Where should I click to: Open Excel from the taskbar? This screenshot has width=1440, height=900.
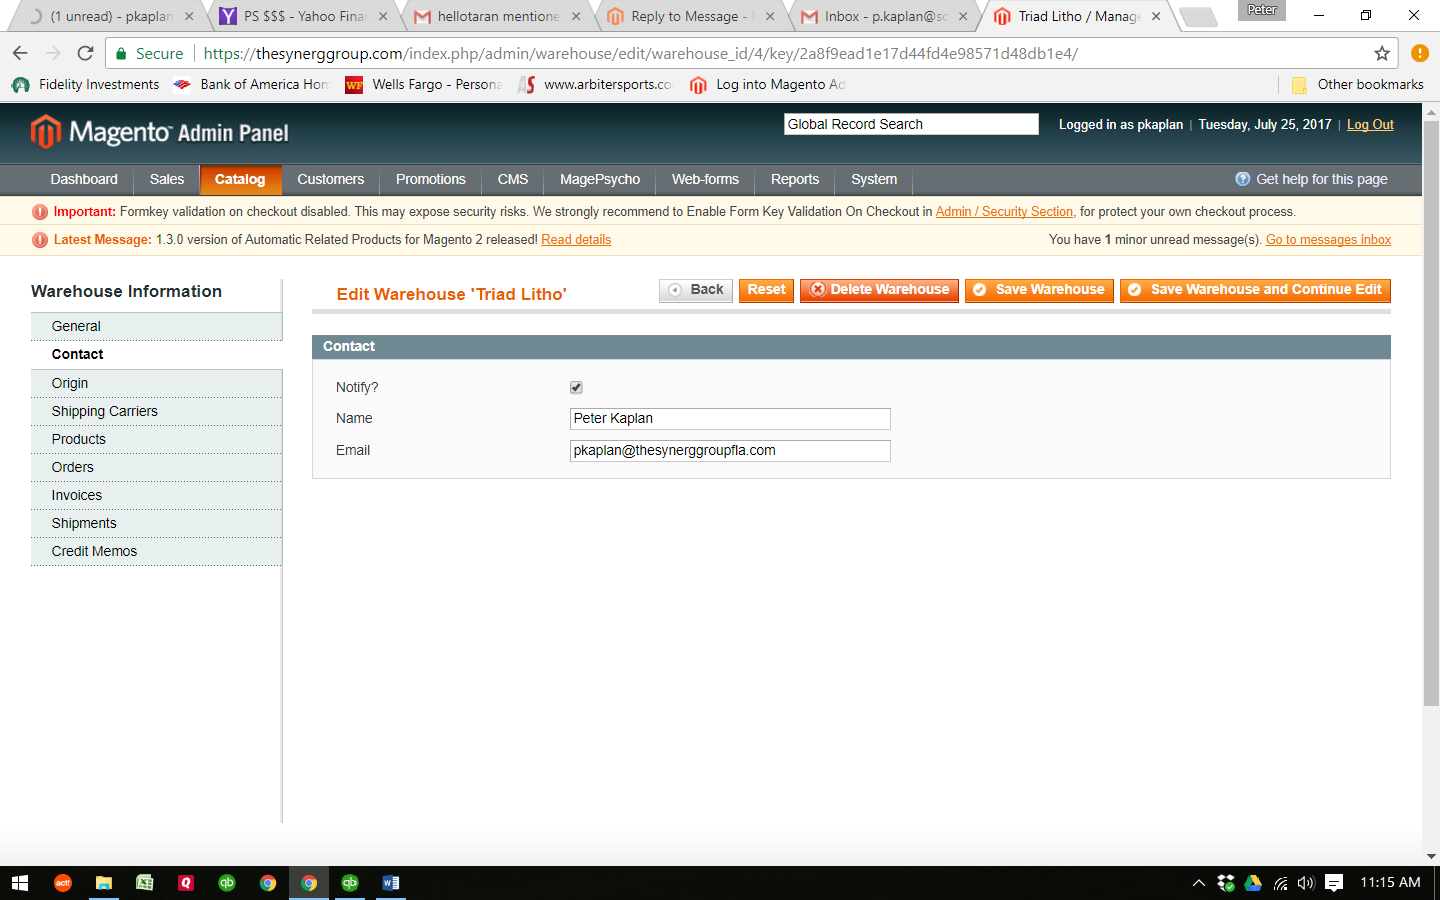[145, 883]
